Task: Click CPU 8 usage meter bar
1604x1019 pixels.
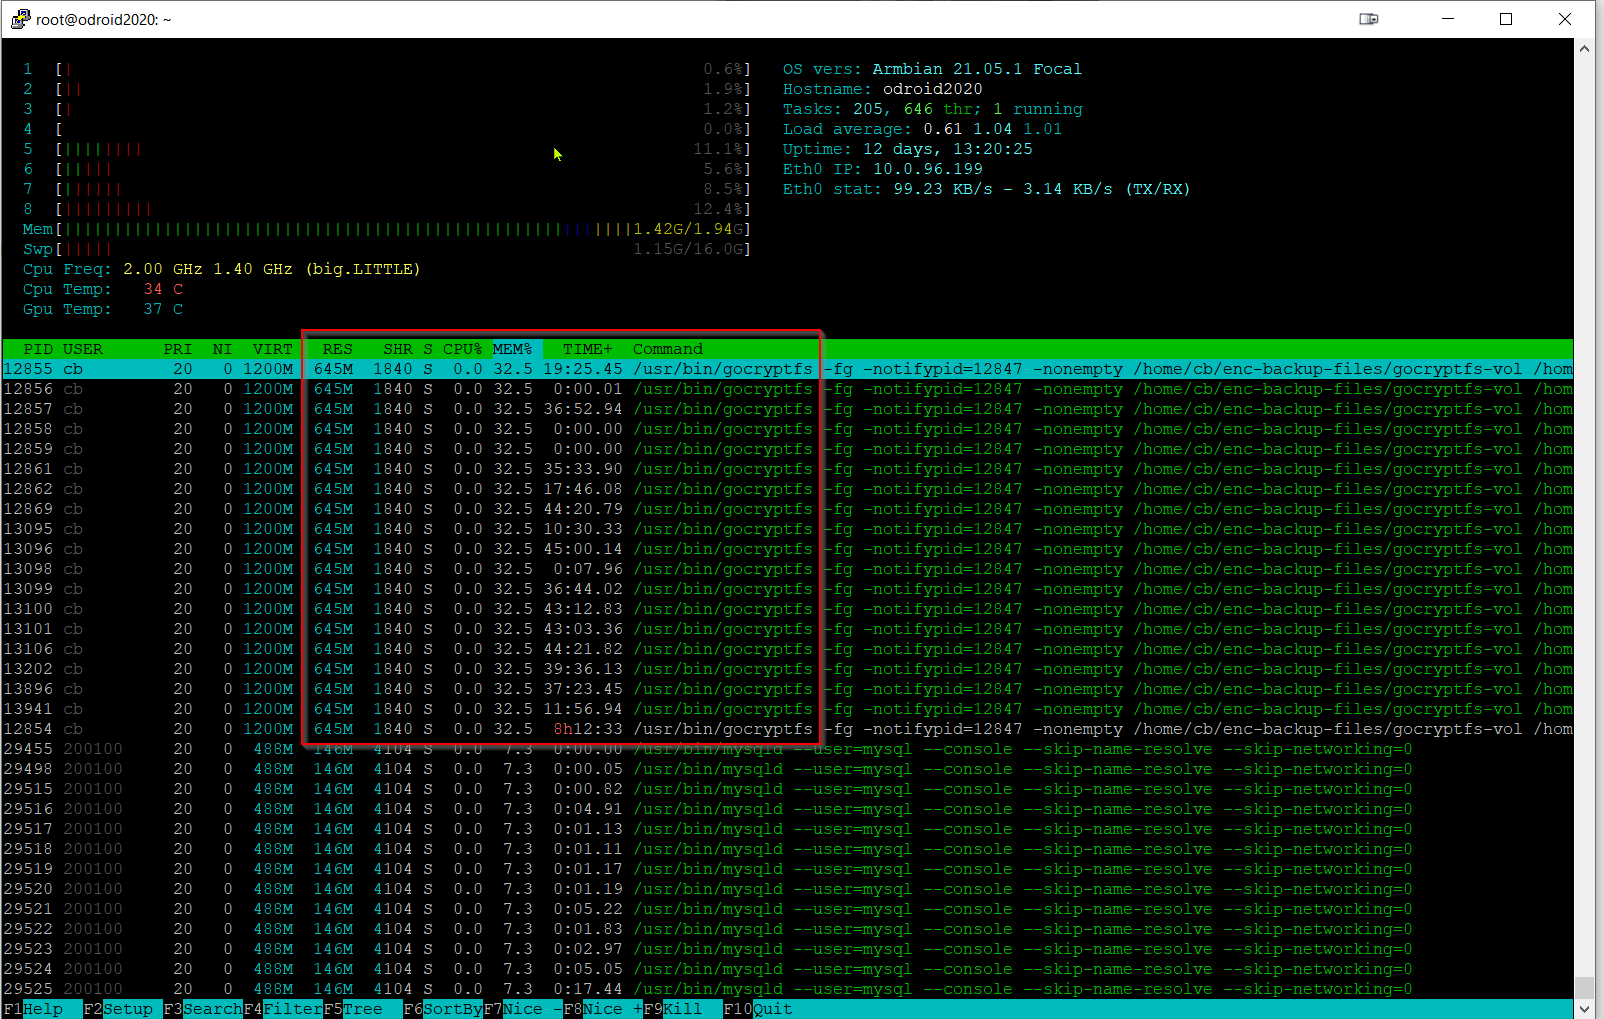Action: point(403,209)
